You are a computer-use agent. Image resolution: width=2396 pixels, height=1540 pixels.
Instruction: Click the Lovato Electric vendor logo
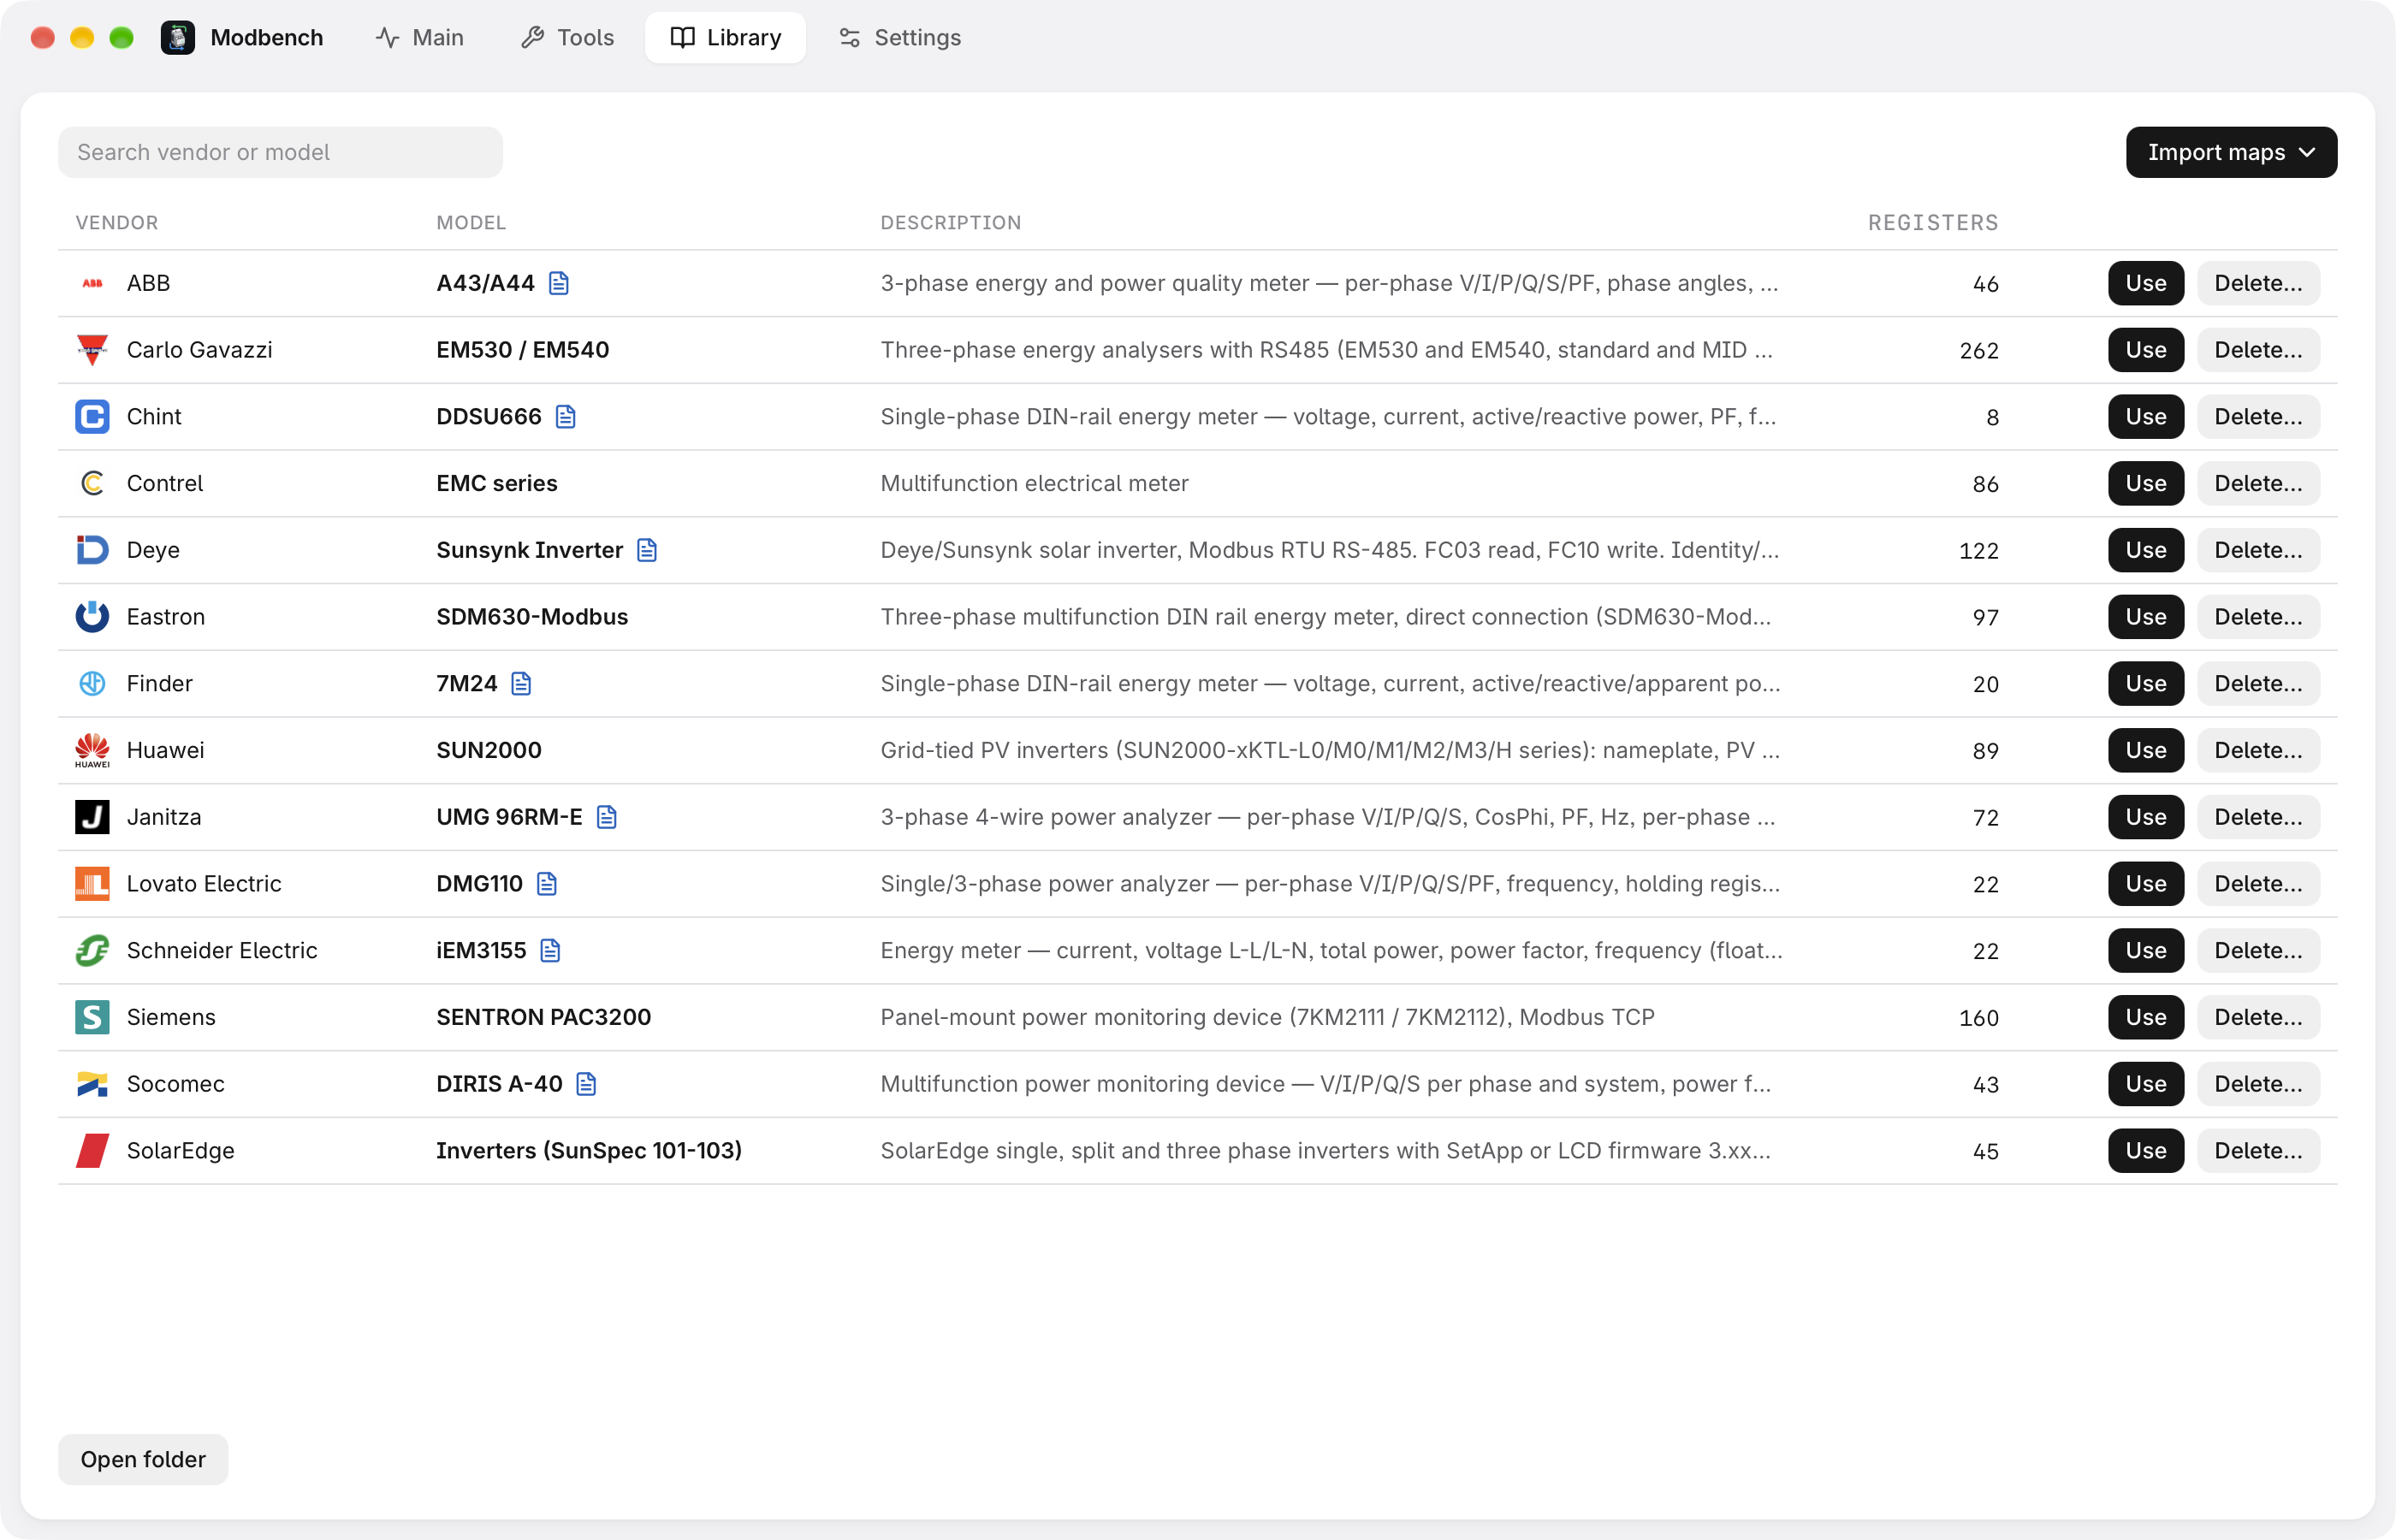92,883
